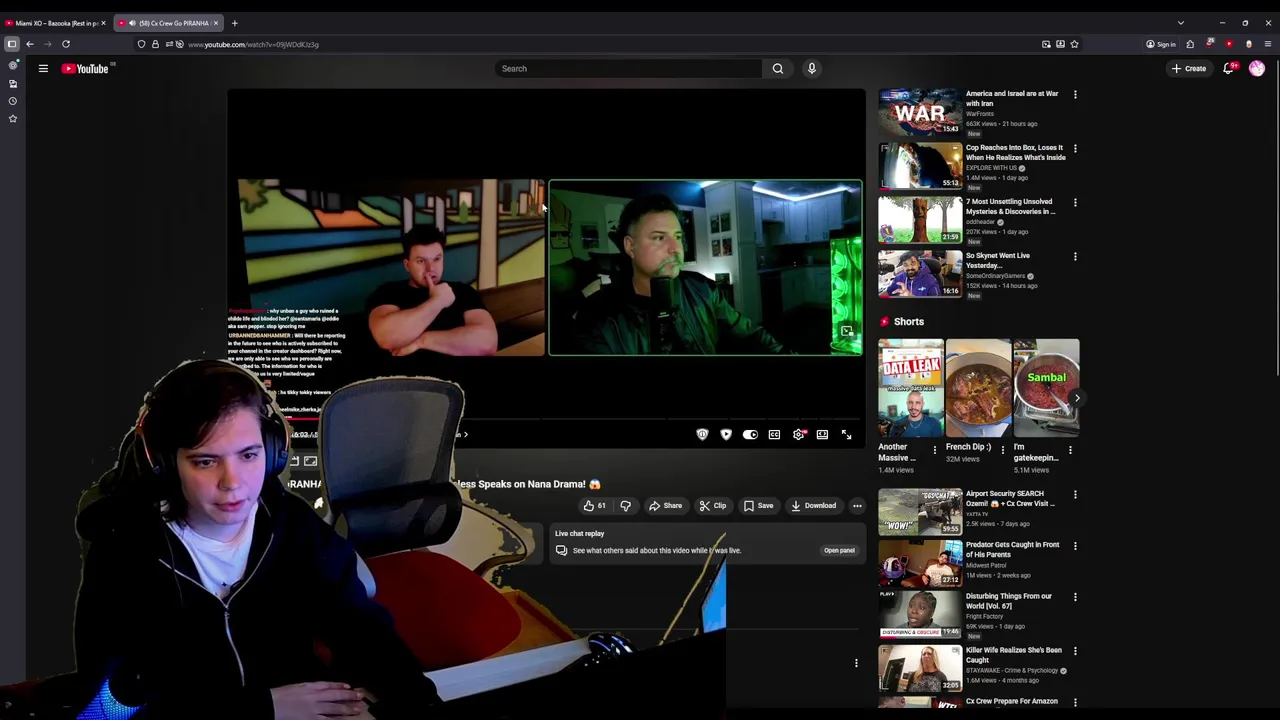This screenshot has width=1280, height=720.
Task: Open YouTube notifications bell
Action: click(x=1228, y=68)
